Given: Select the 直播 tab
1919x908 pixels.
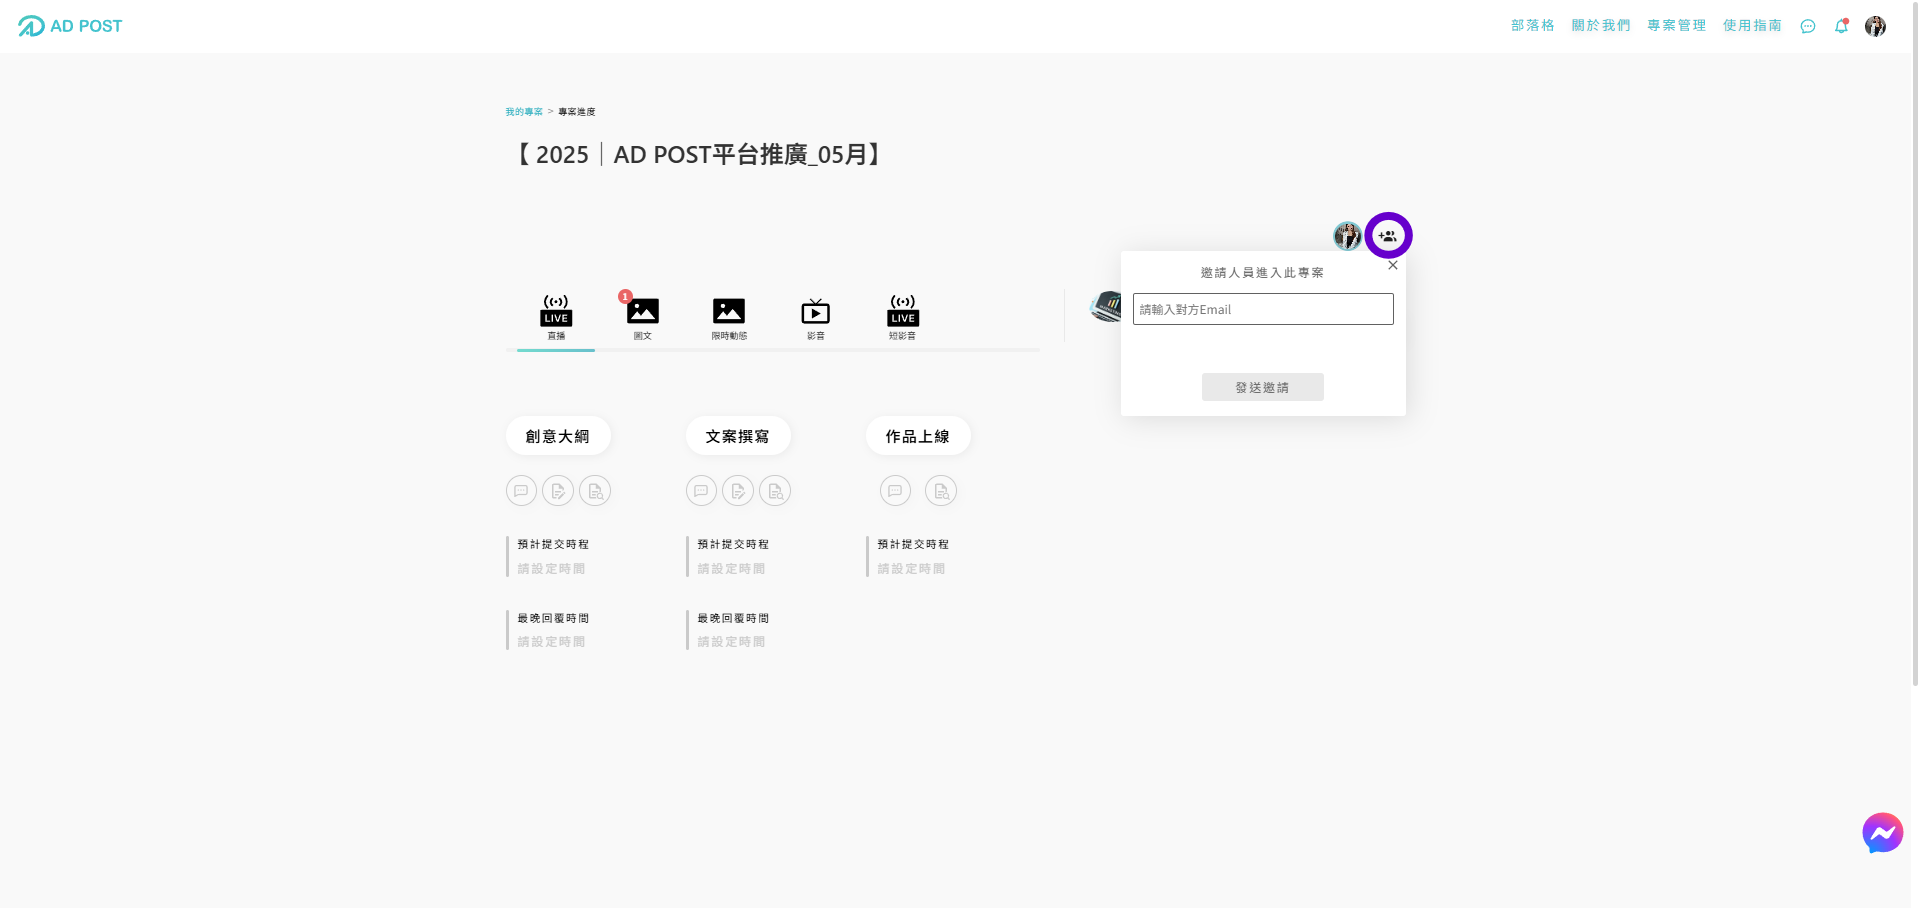Looking at the screenshot, I should tap(555, 313).
